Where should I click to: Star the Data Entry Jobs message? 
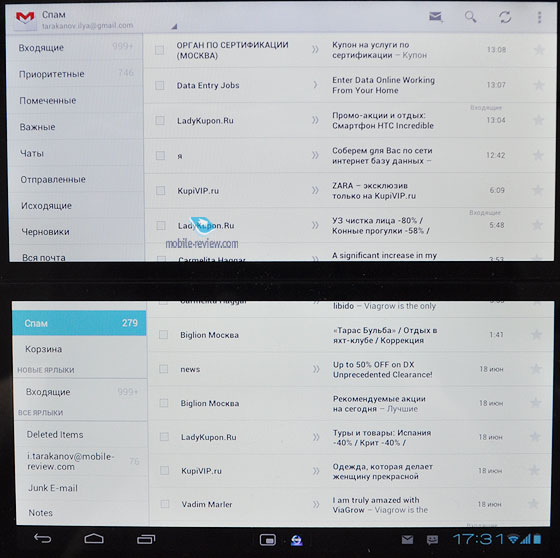(x=539, y=85)
